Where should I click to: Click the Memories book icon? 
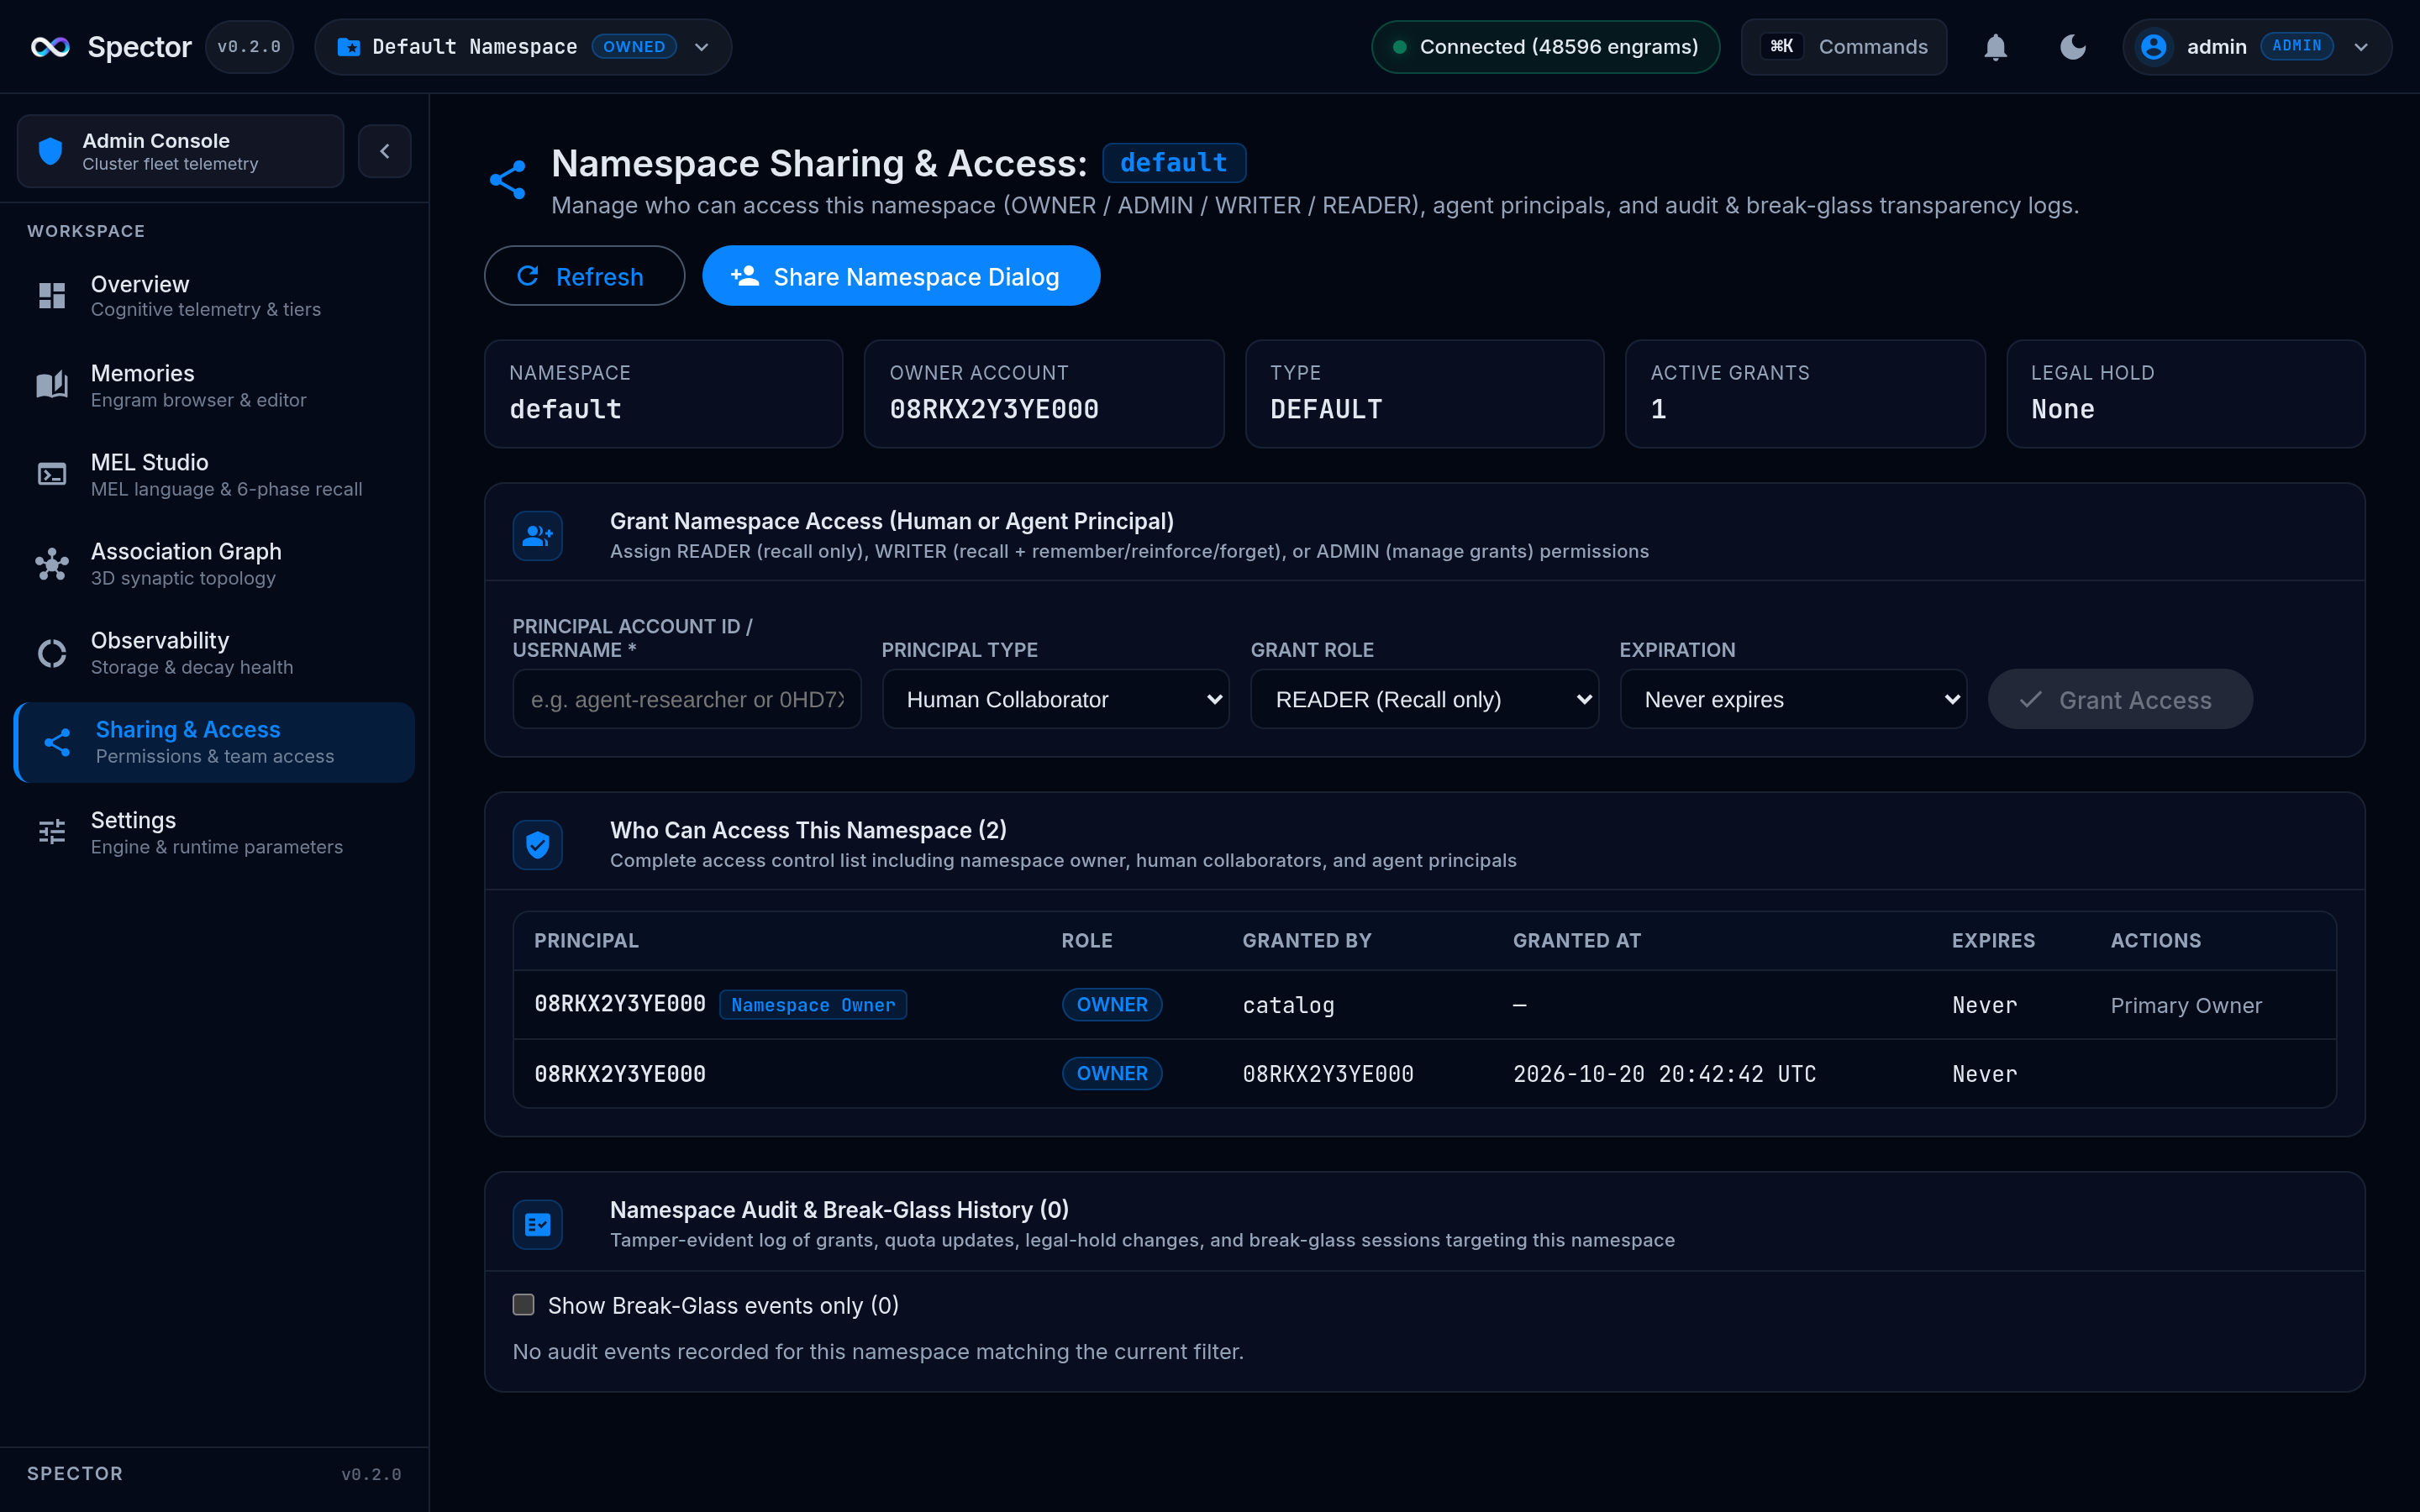point(52,385)
